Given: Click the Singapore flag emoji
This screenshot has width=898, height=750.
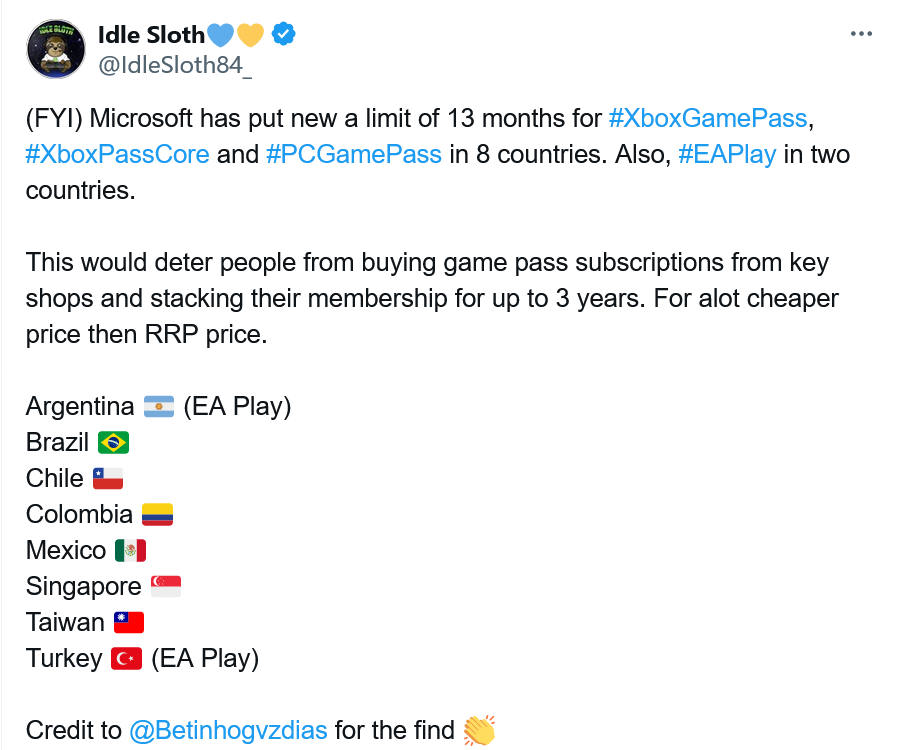Looking at the screenshot, I should coord(166,587).
